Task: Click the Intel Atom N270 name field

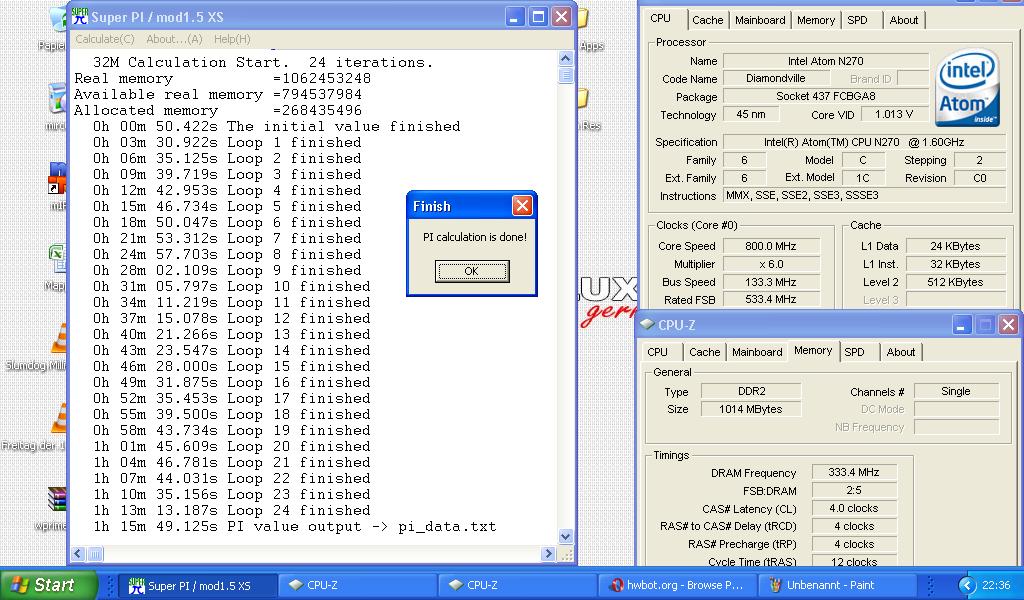Action: [x=825, y=61]
